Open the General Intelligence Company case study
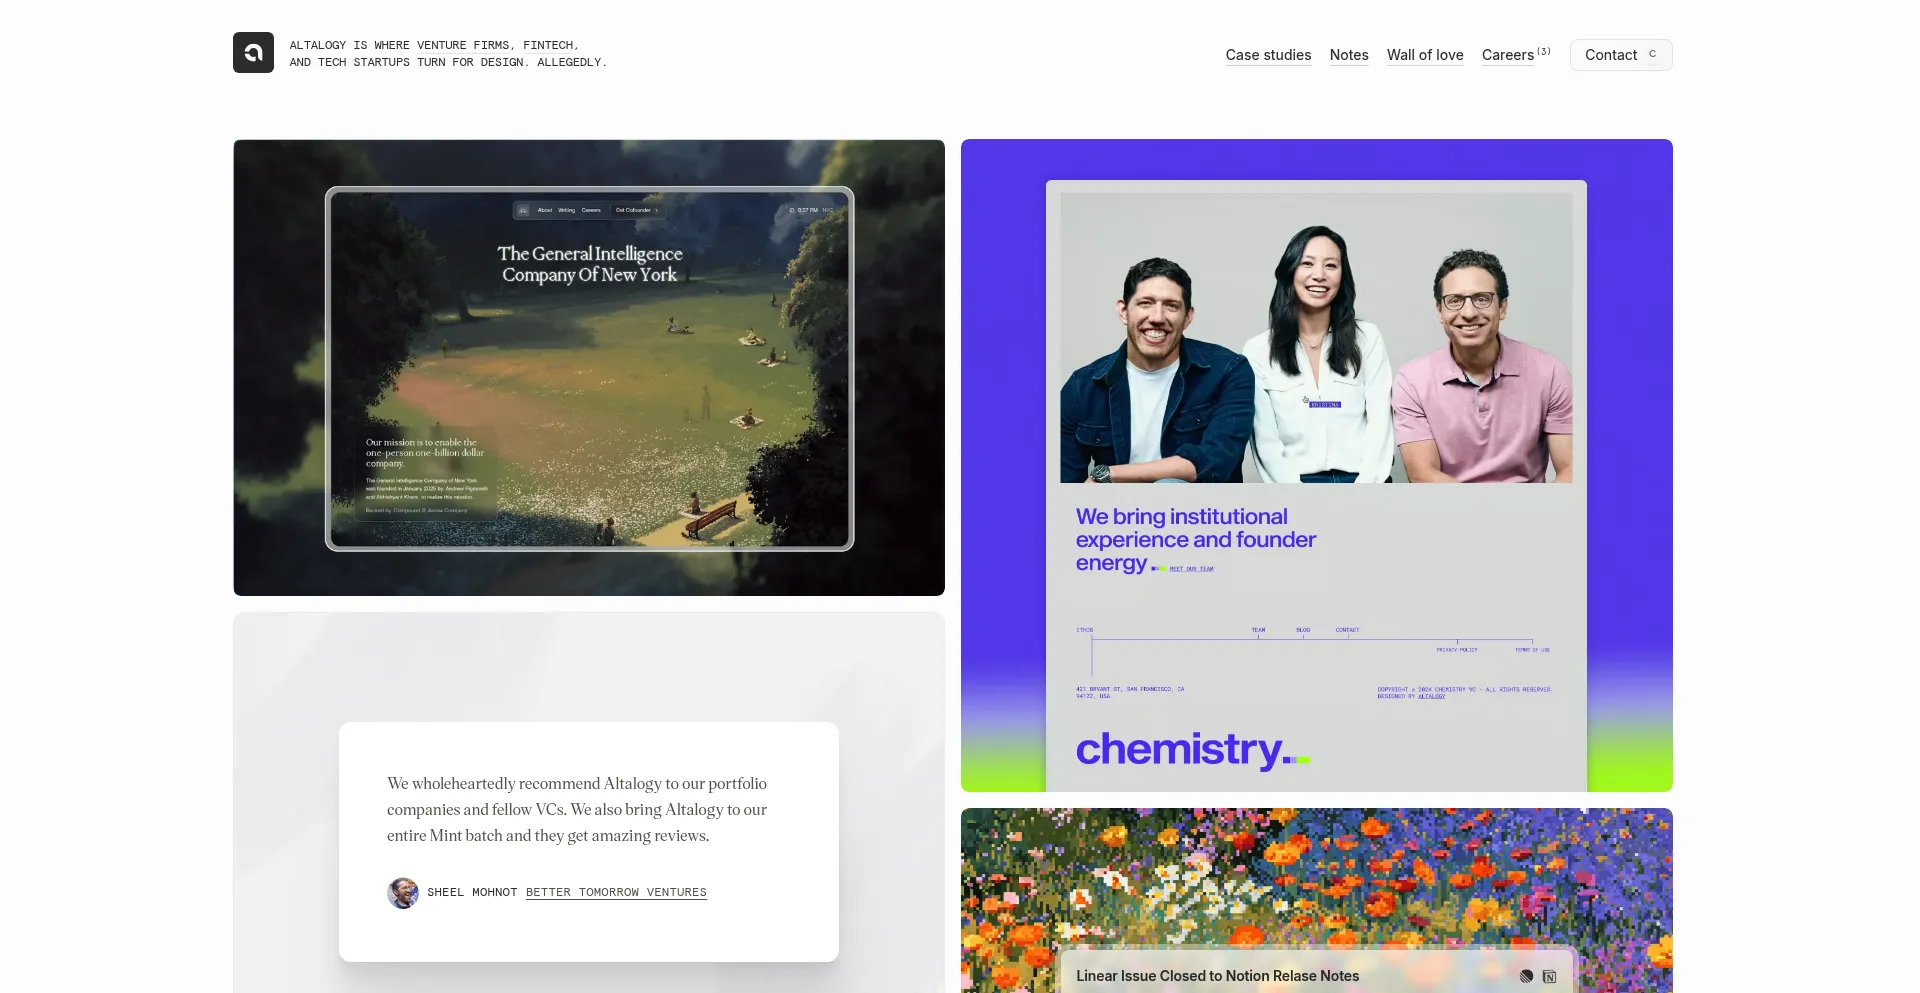This screenshot has width=1920, height=993. click(x=589, y=367)
